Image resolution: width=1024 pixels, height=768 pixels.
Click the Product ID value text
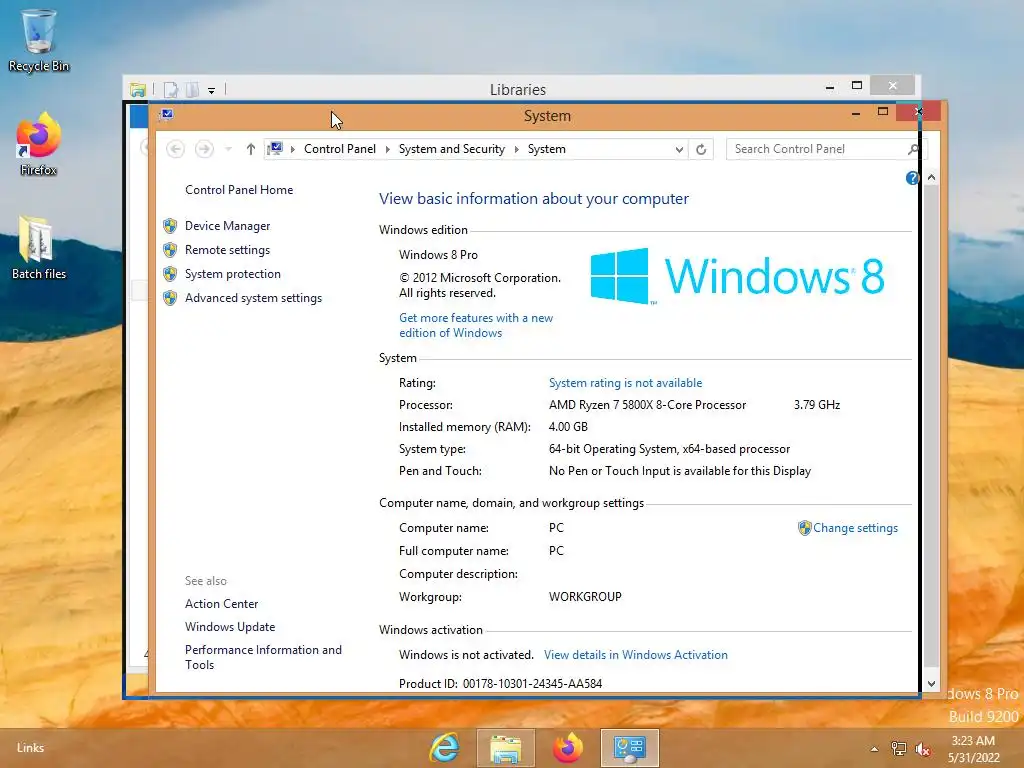(x=532, y=684)
